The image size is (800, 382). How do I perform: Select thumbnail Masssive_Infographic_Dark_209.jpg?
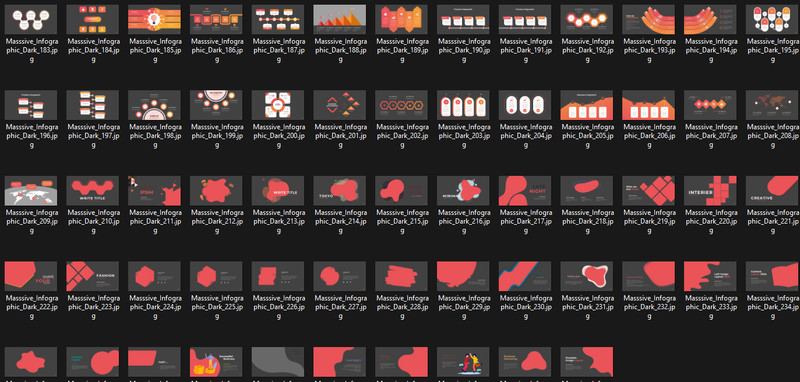31,191
